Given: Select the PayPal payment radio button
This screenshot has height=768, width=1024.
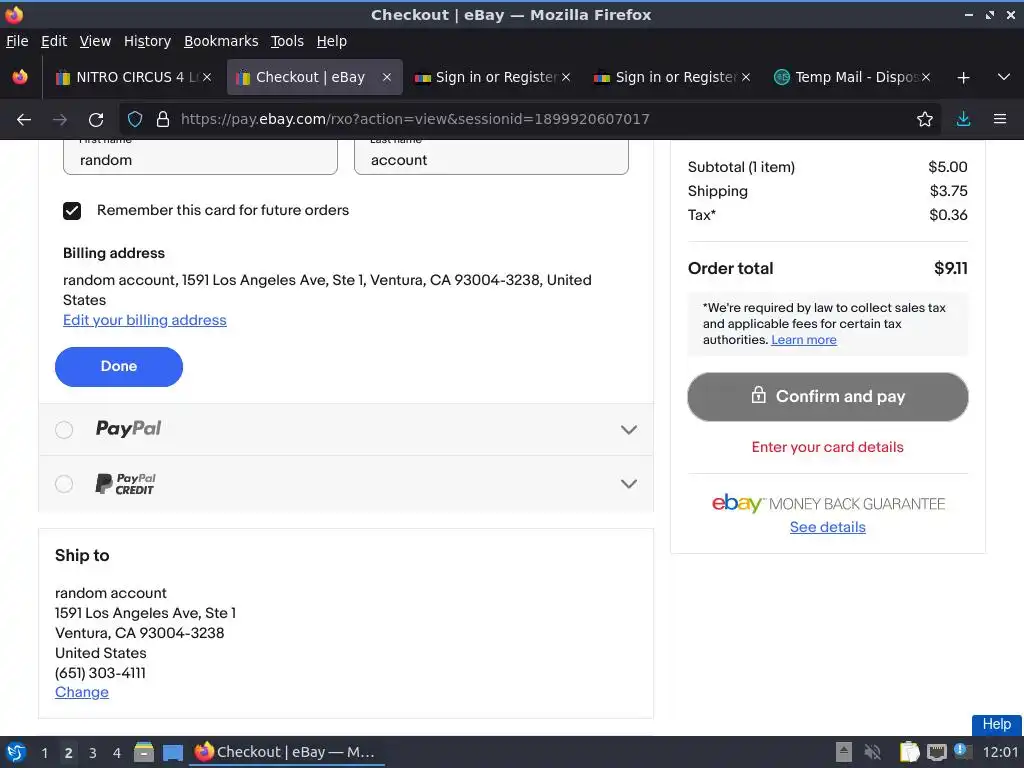Looking at the screenshot, I should click(64, 430).
